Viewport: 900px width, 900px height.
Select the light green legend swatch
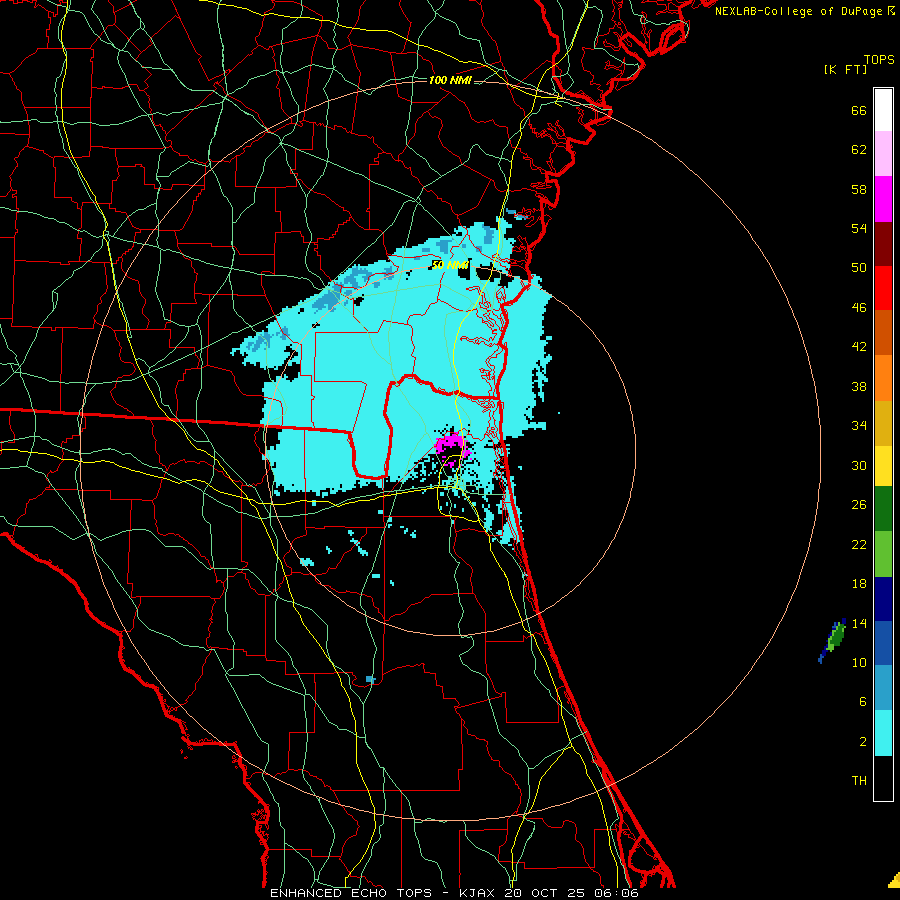click(883, 554)
